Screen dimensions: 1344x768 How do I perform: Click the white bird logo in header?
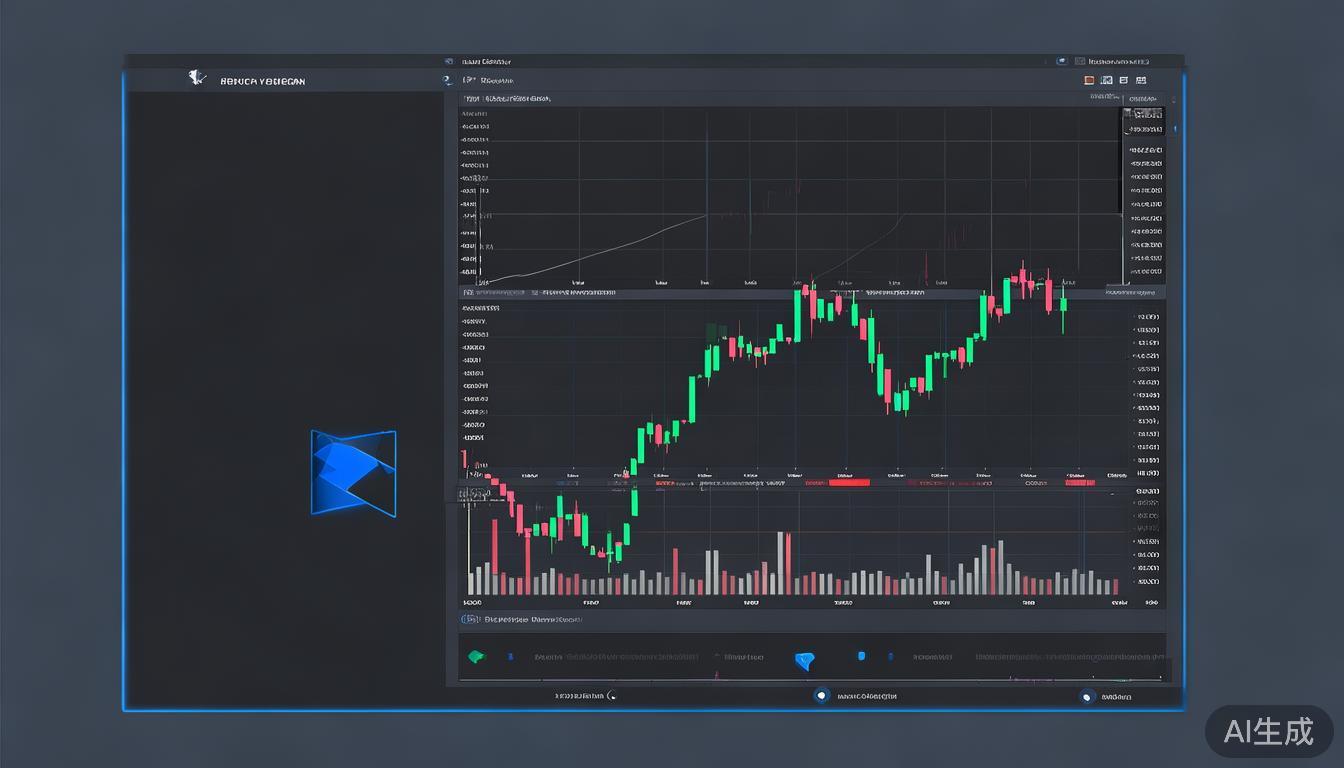[197, 78]
